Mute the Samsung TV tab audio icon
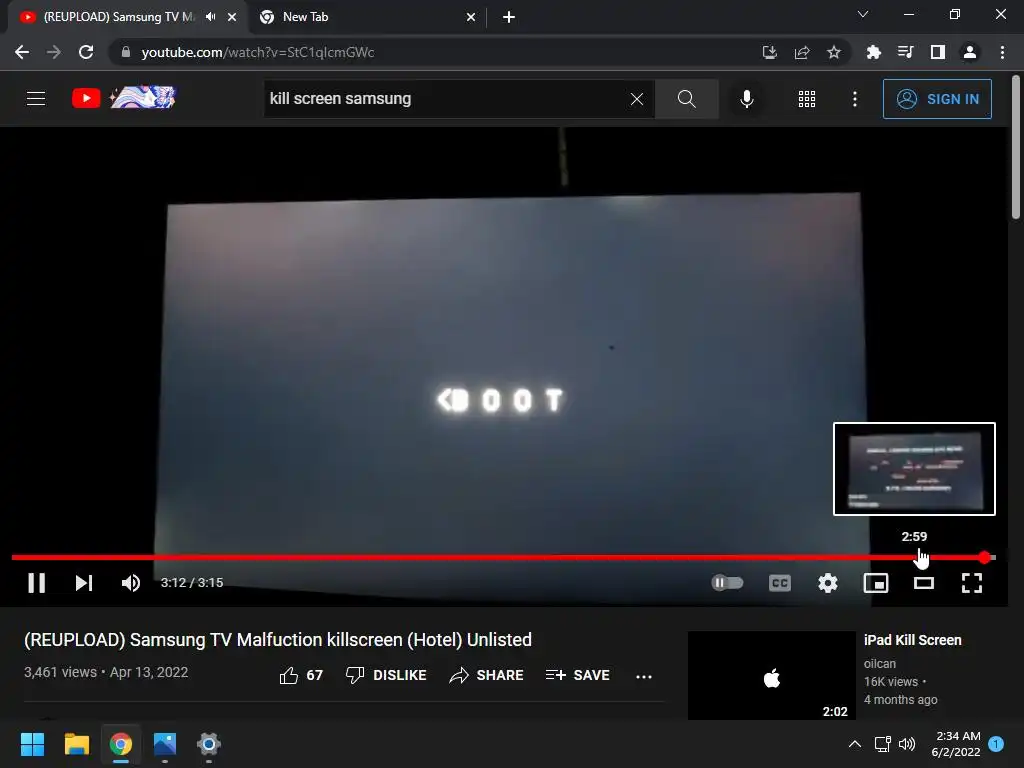The image size is (1024, 768). tap(210, 17)
